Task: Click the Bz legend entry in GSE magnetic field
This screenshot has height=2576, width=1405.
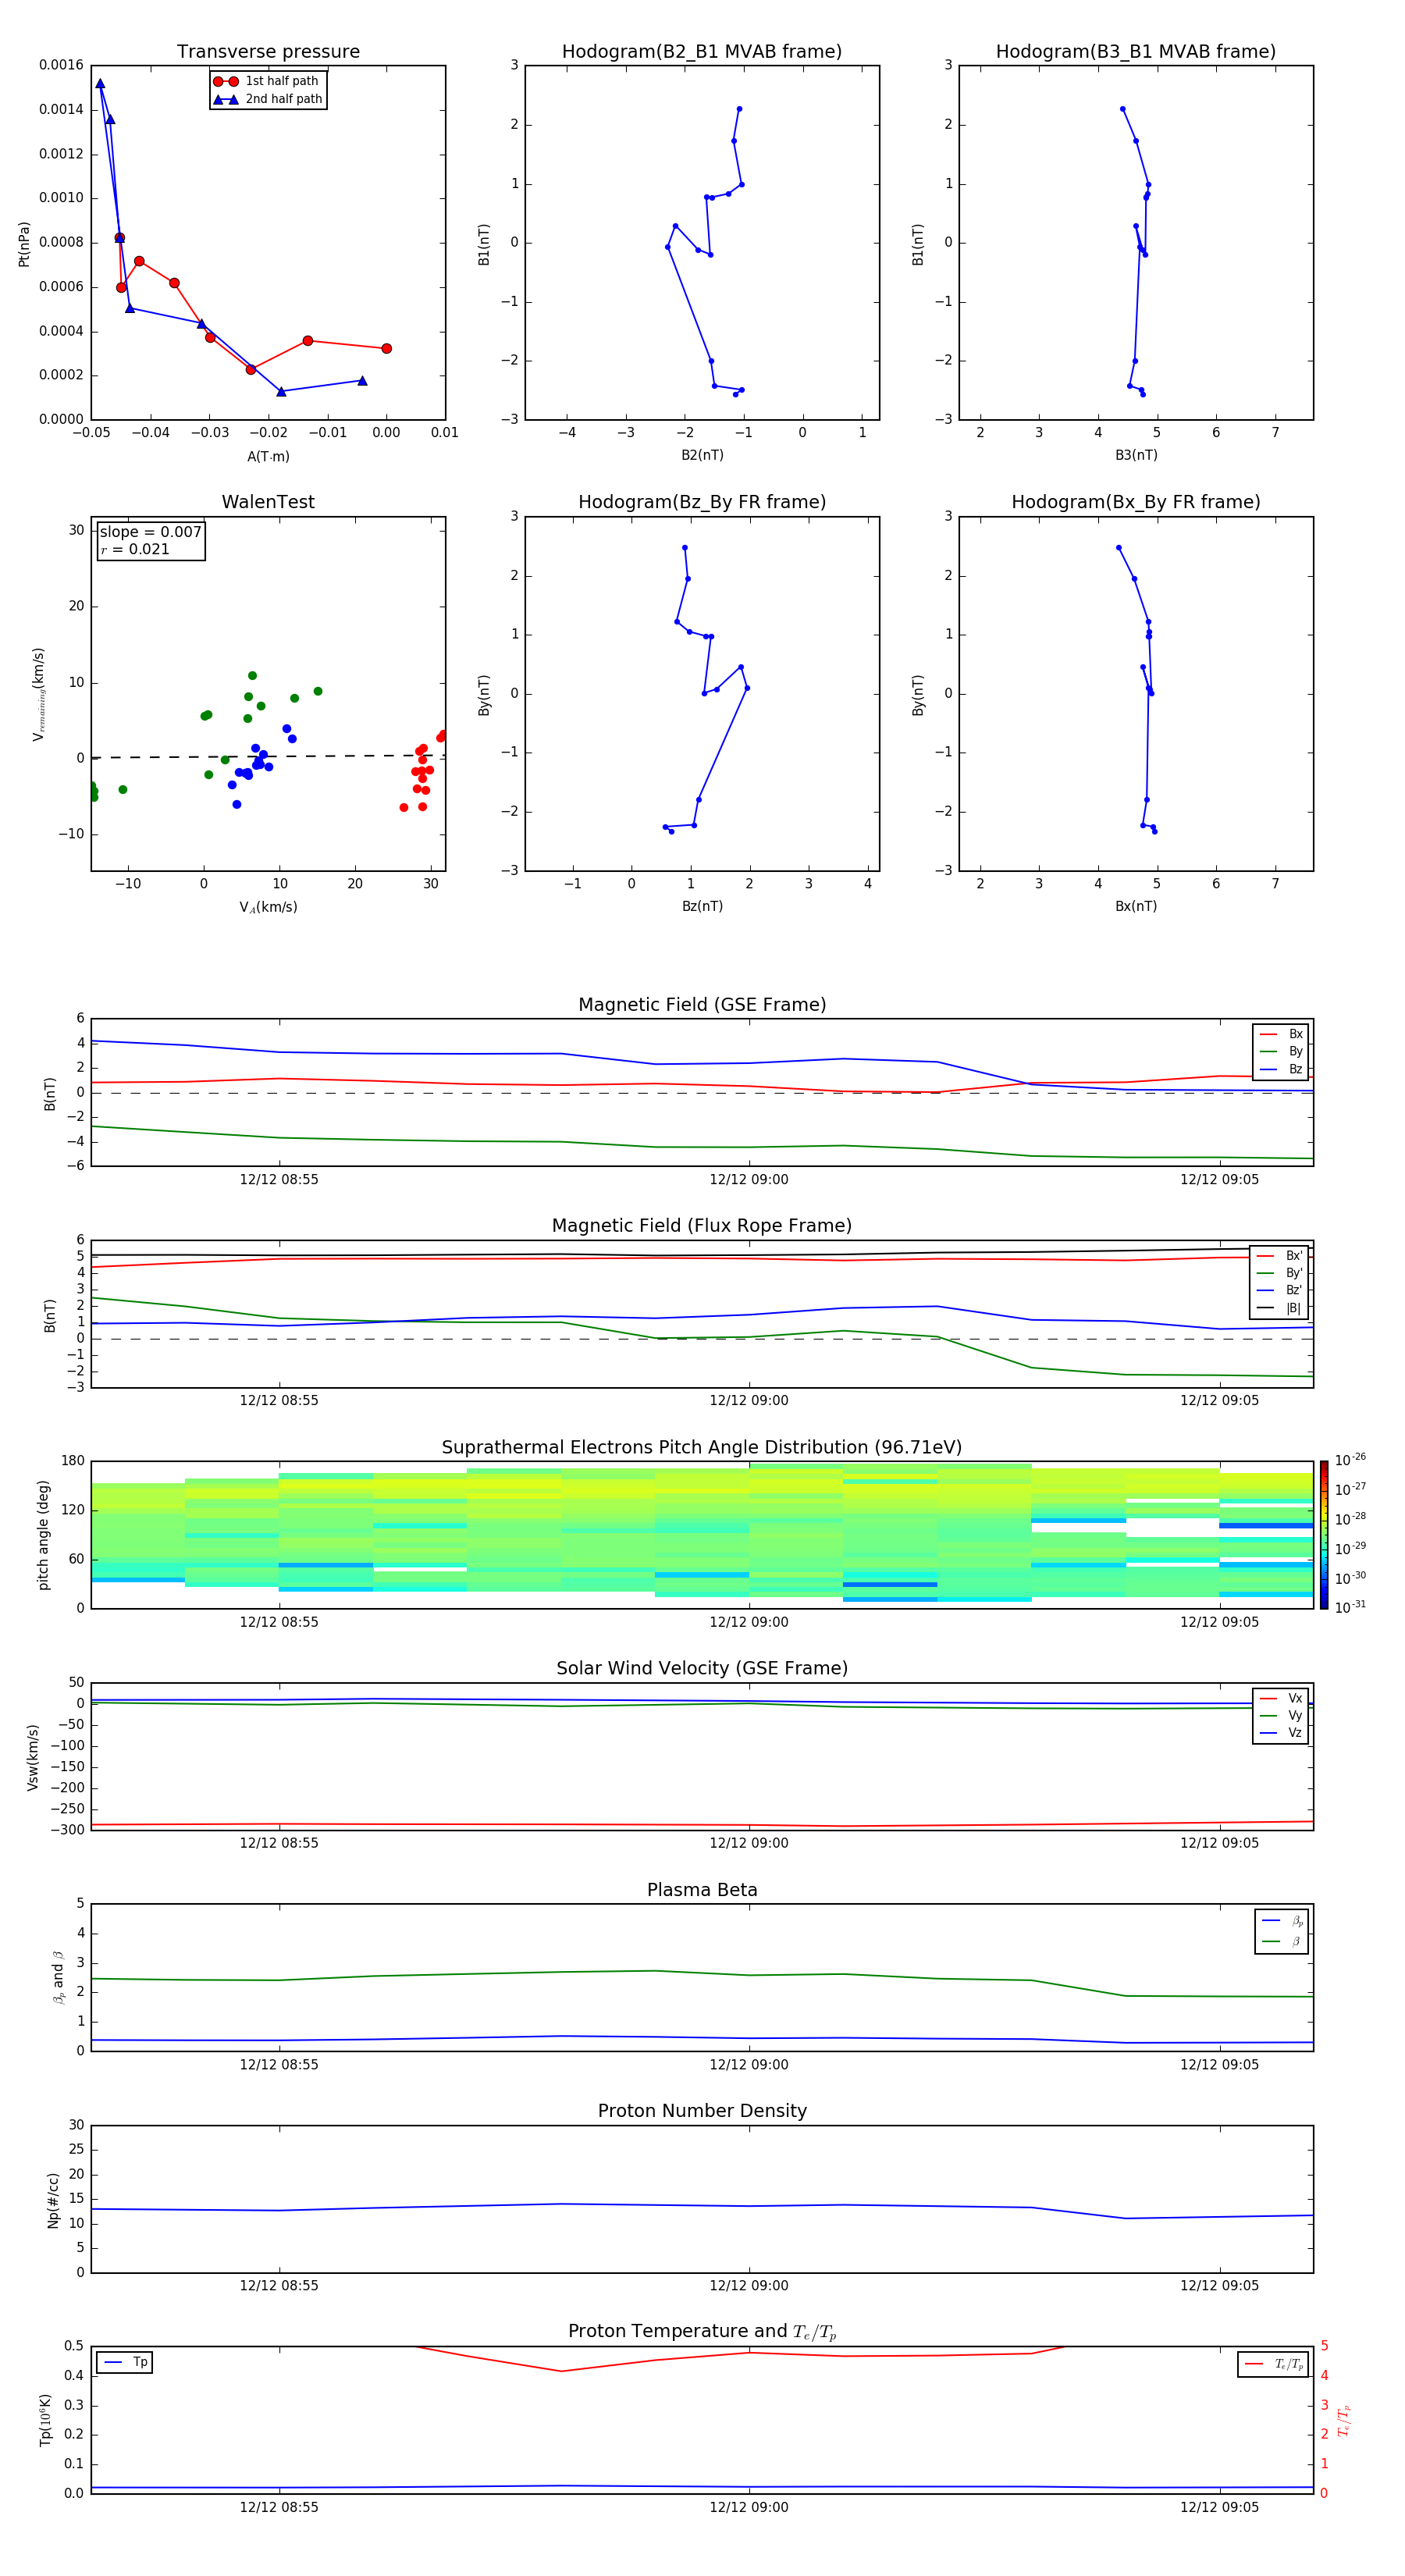Action: click(x=1281, y=1069)
